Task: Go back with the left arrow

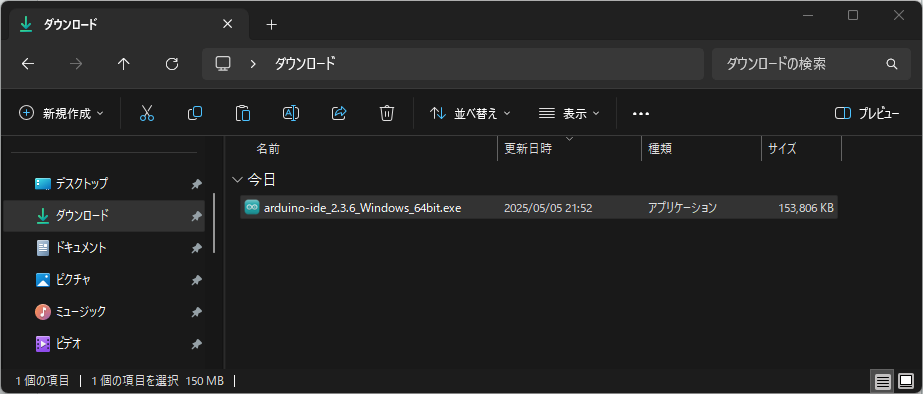Action: click(28, 64)
